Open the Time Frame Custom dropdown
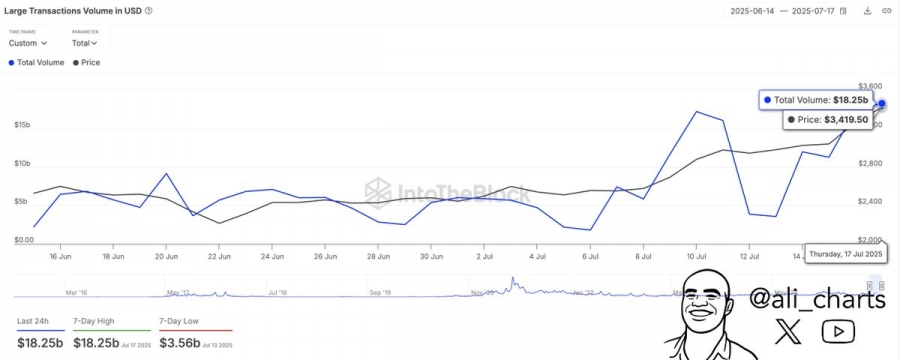 coord(28,43)
